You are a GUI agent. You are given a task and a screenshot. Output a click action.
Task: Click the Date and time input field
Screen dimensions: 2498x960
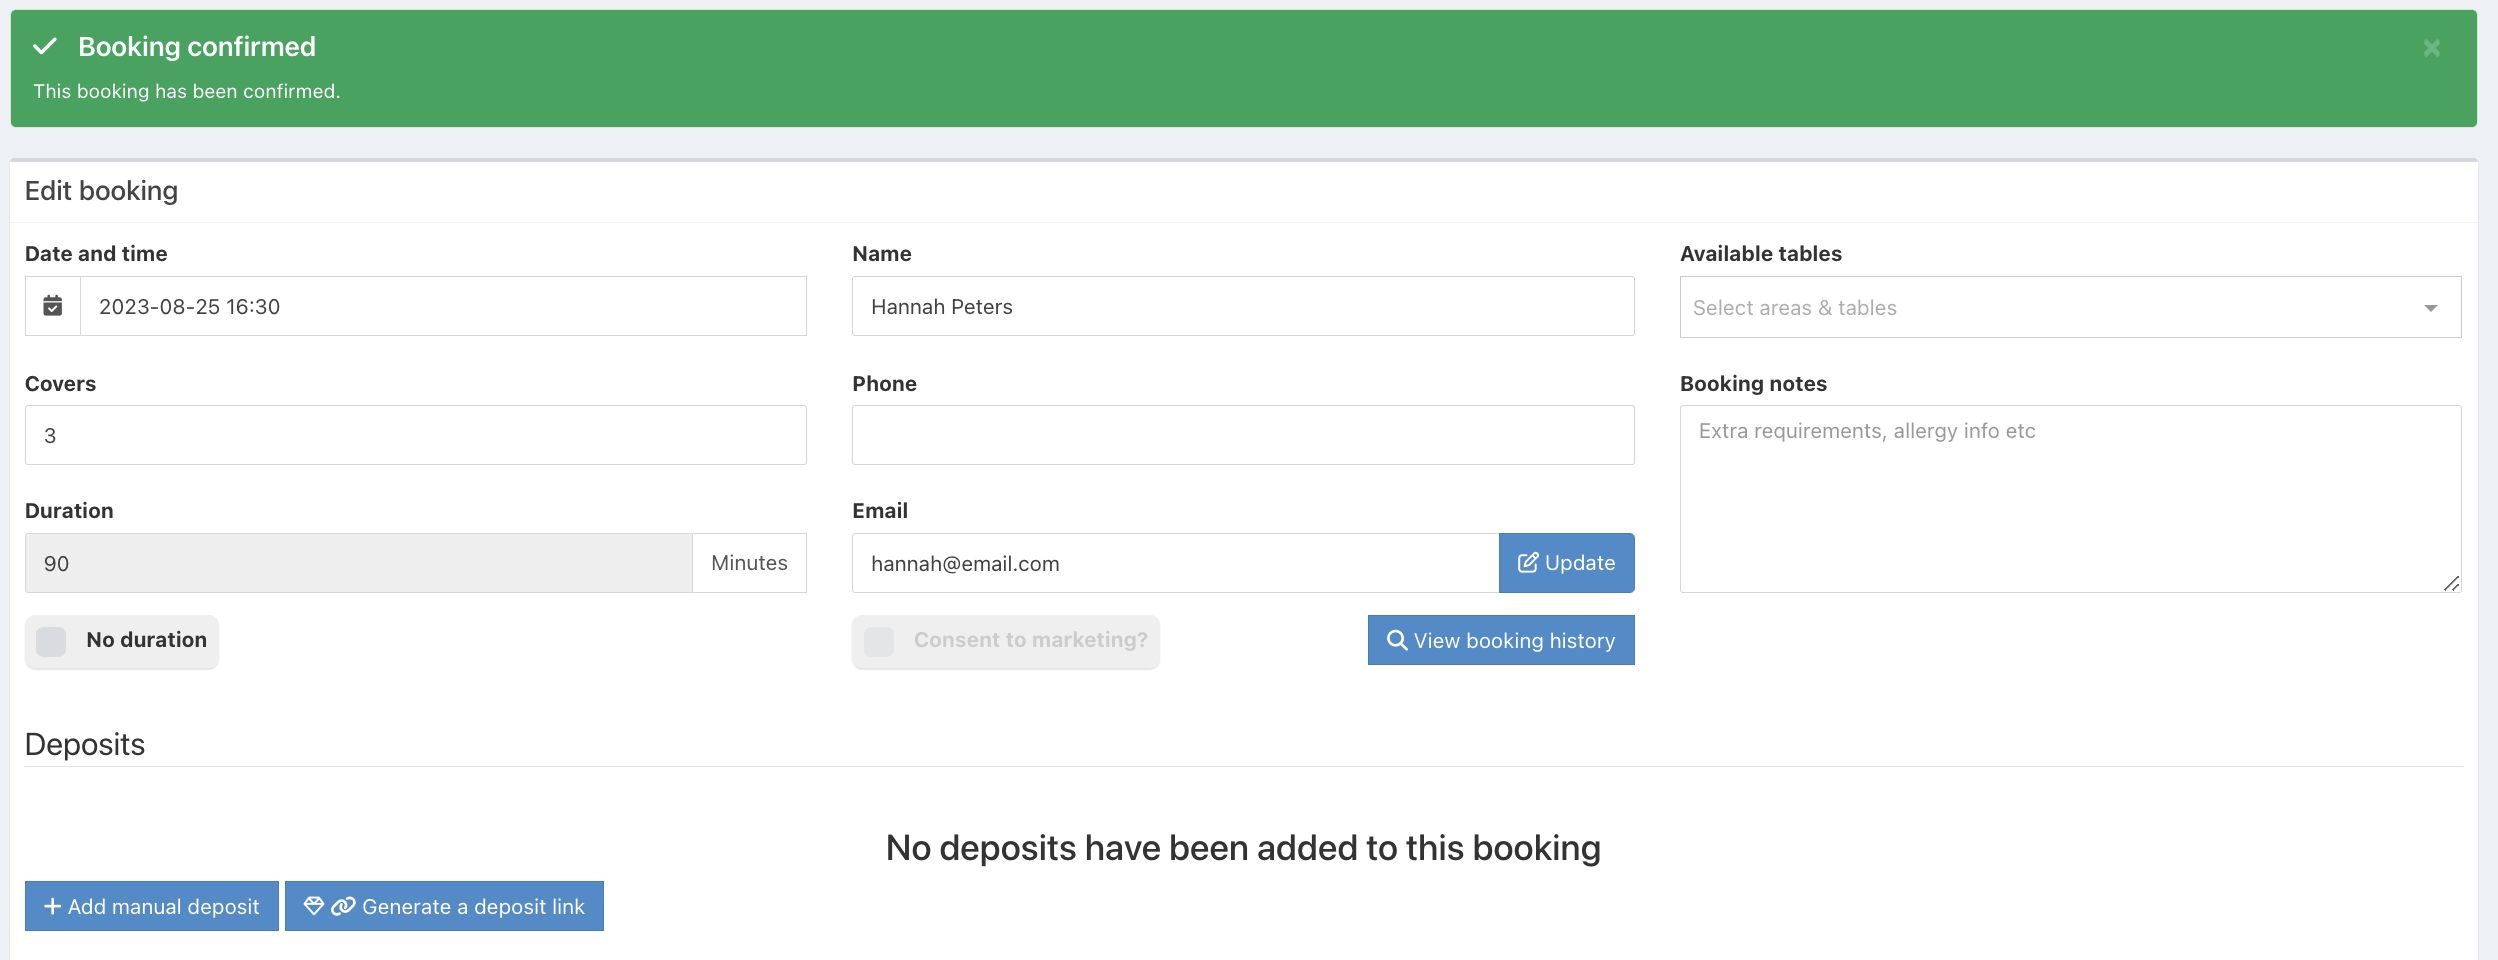point(443,306)
